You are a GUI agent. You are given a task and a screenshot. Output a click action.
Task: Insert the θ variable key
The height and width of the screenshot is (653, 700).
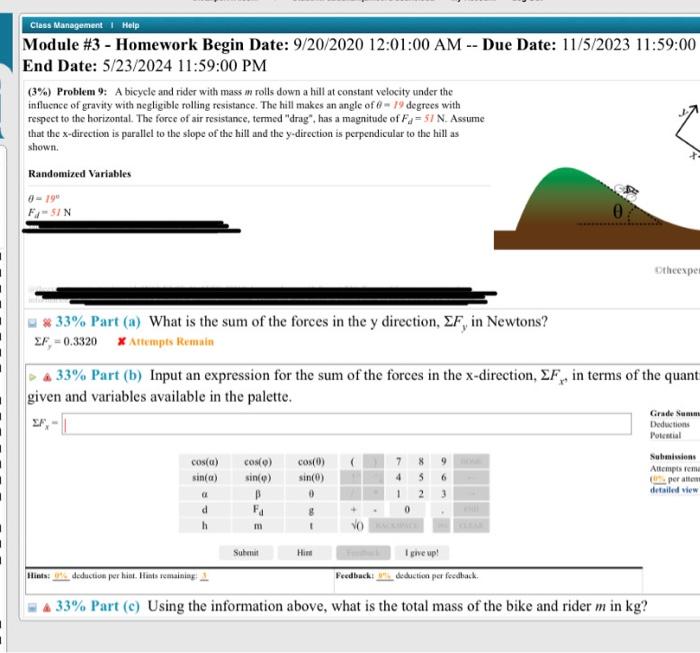[x=311, y=494]
